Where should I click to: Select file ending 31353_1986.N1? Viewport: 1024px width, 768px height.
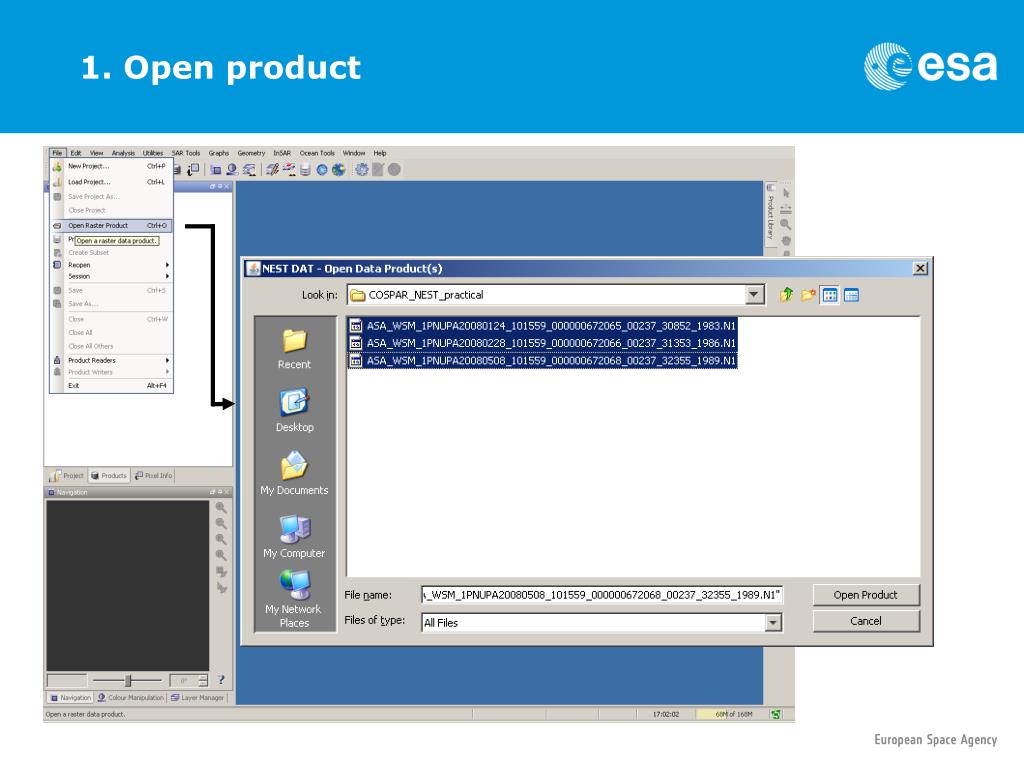[543, 343]
